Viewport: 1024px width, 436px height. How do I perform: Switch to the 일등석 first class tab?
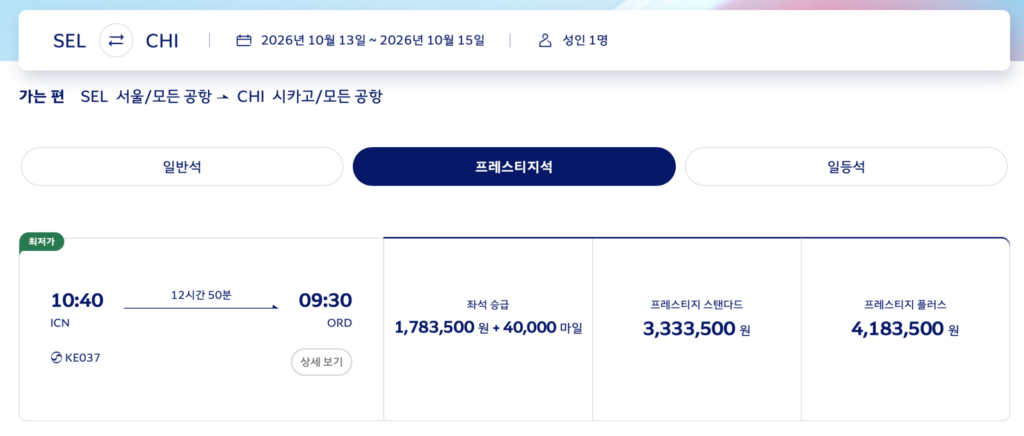tap(846, 167)
